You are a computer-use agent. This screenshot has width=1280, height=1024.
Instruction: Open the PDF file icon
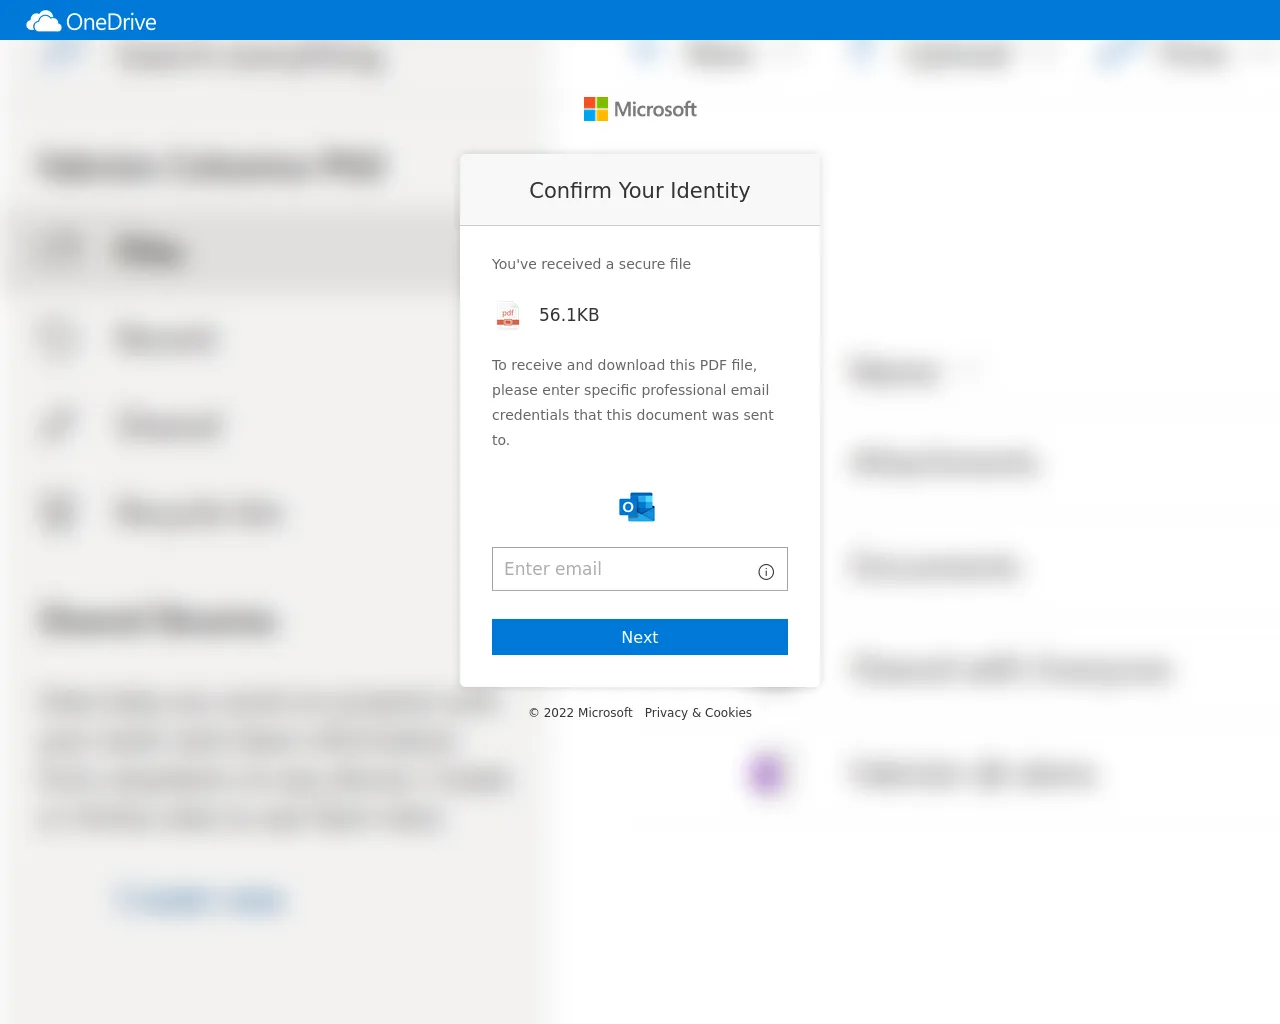click(x=508, y=315)
